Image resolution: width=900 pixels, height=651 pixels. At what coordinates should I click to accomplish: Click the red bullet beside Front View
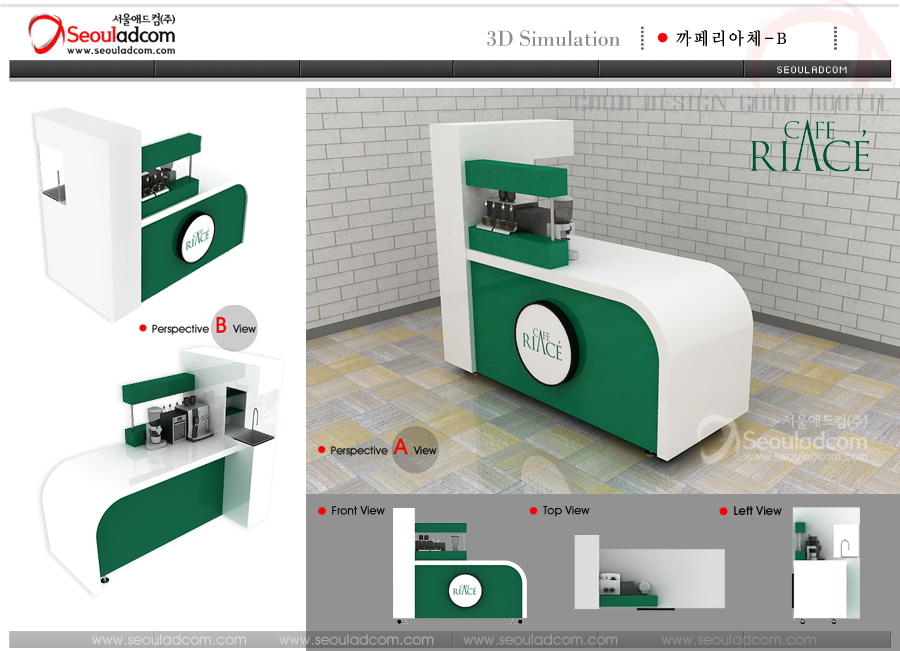point(322,511)
